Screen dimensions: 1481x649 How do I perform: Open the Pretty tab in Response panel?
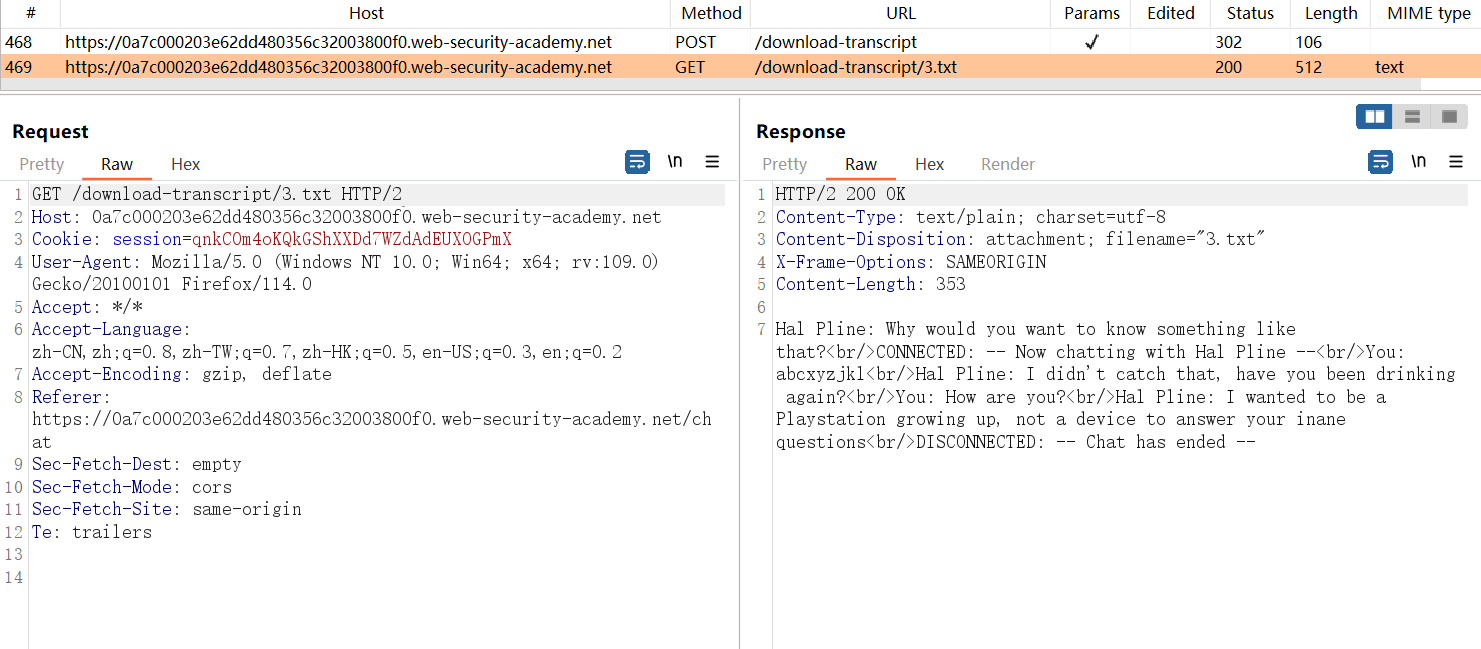click(x=784, y=164)
